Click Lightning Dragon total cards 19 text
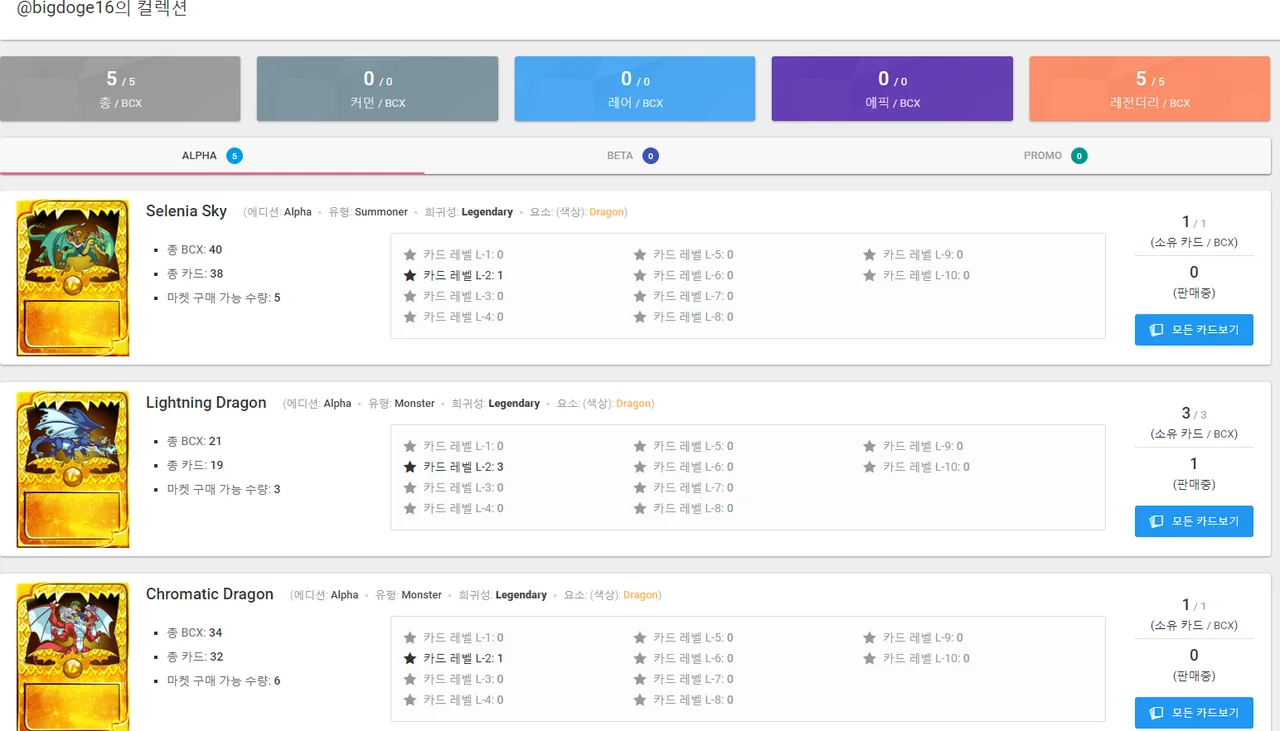This screenshot has width=1280, height=731. (x=195, y=465)
